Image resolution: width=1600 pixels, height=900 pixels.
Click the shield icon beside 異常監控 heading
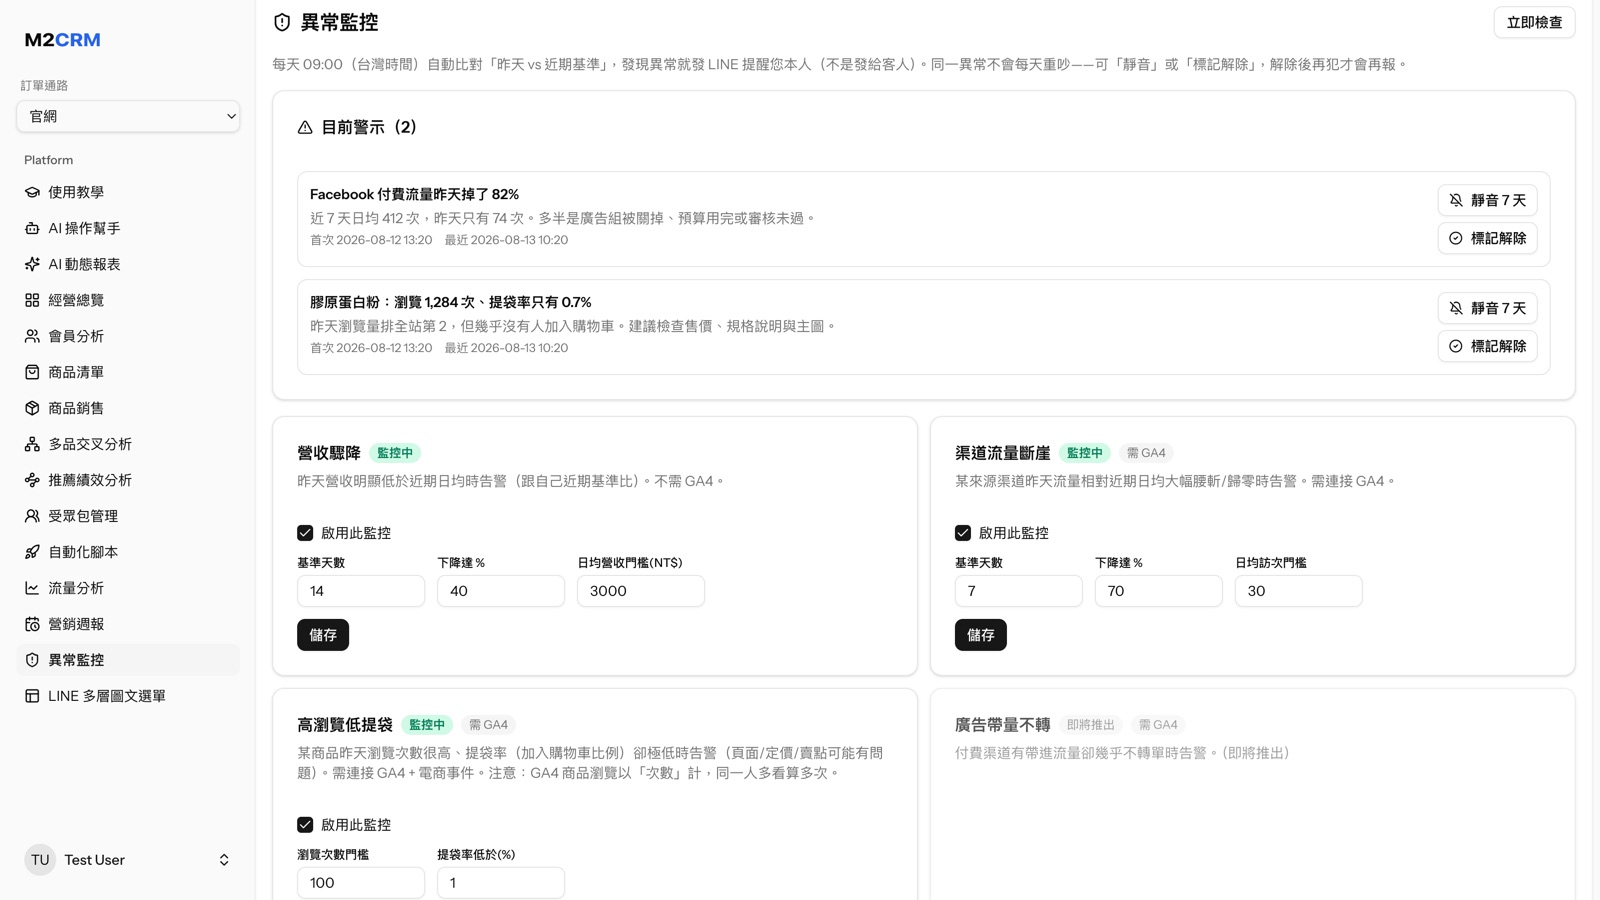[282, 22]
